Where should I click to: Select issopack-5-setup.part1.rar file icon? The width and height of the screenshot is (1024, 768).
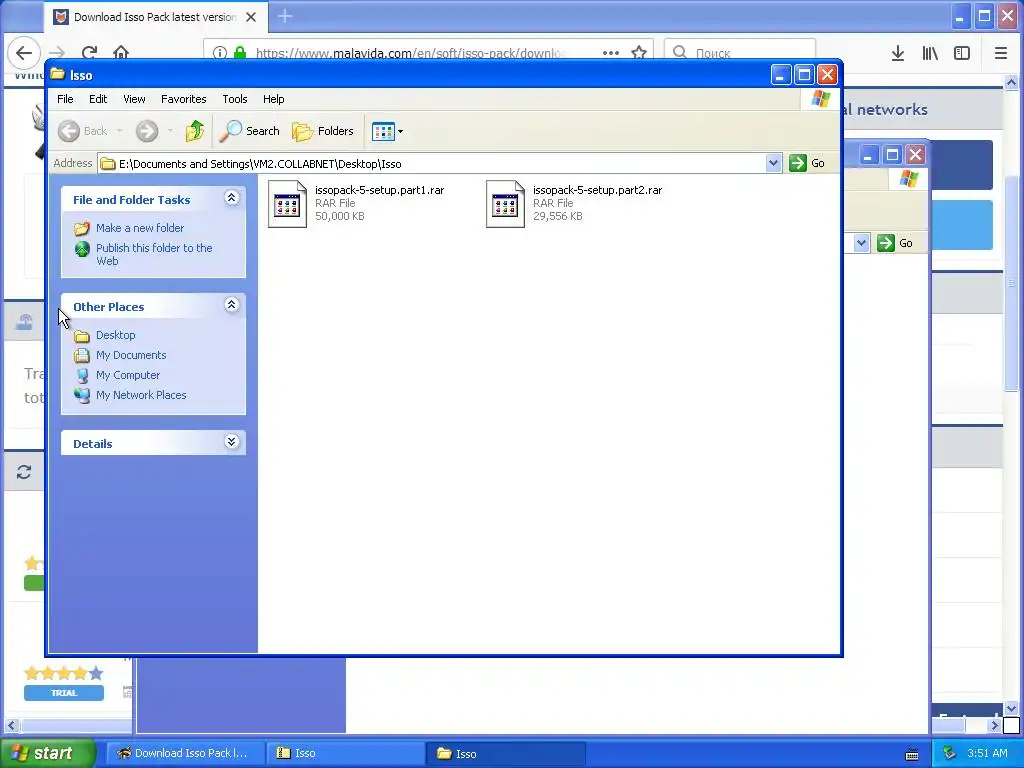click(x=287, y=204)
